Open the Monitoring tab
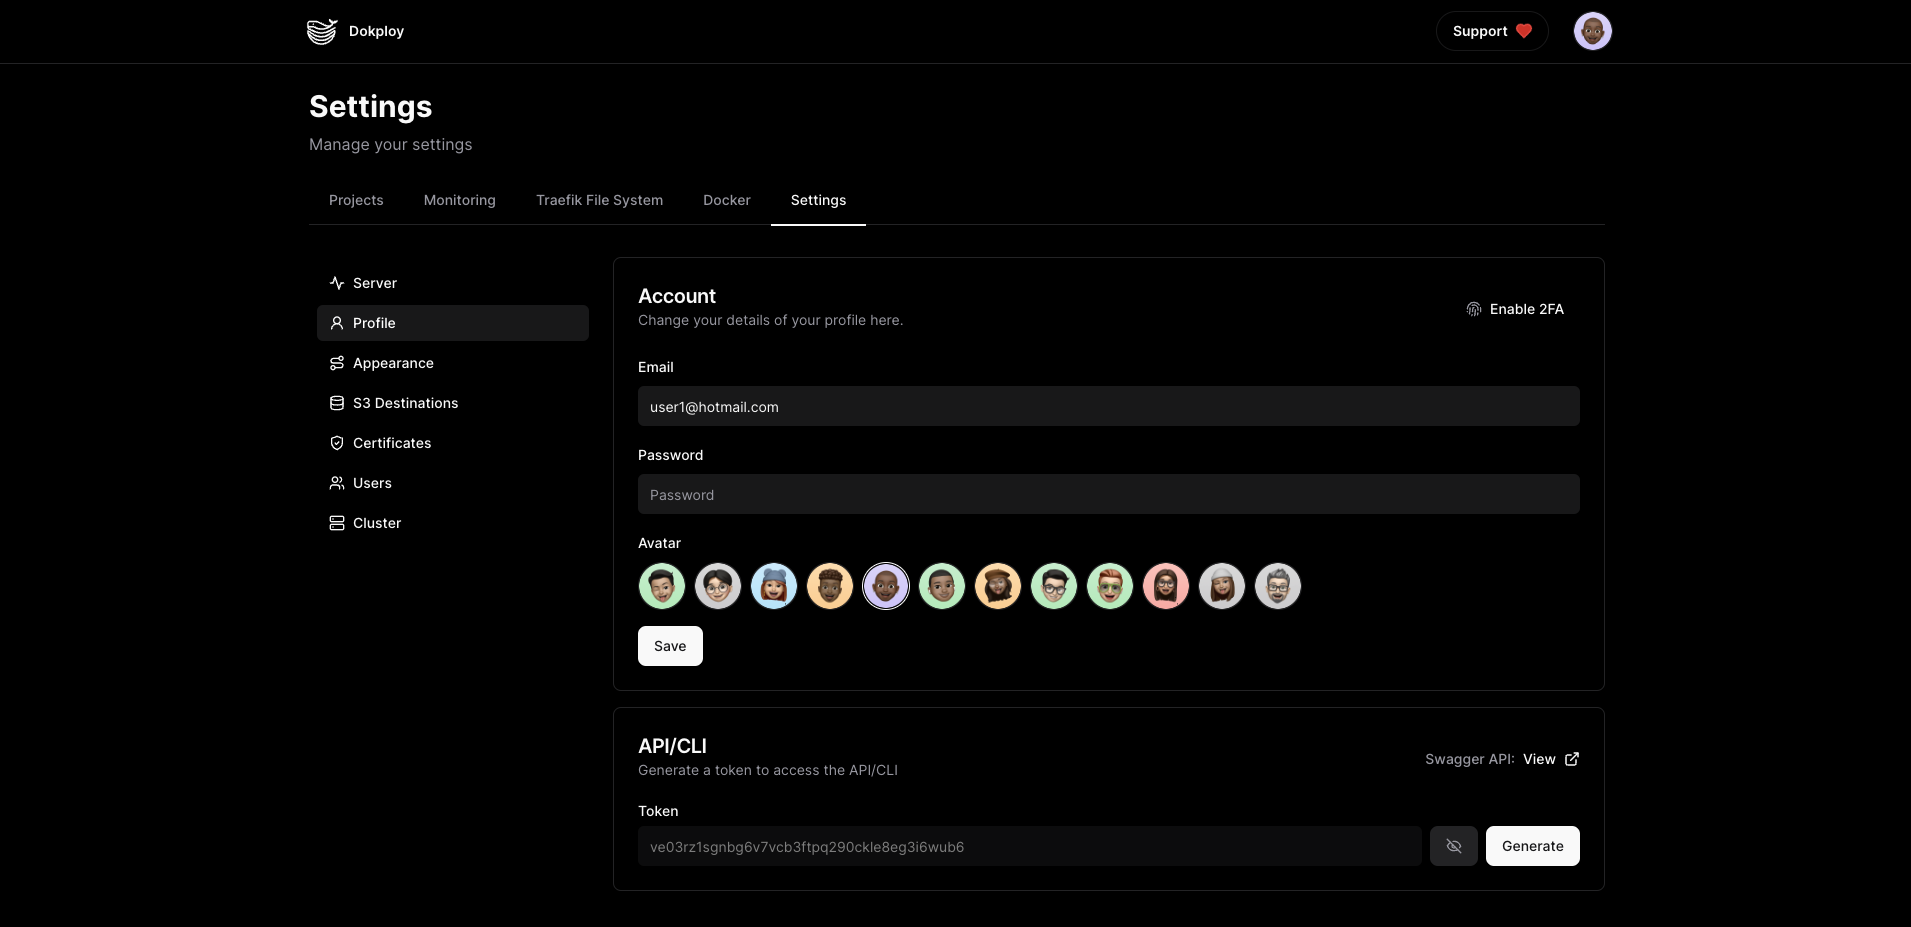This screenshot has height=927, width=1911. (x=459, y=200)
